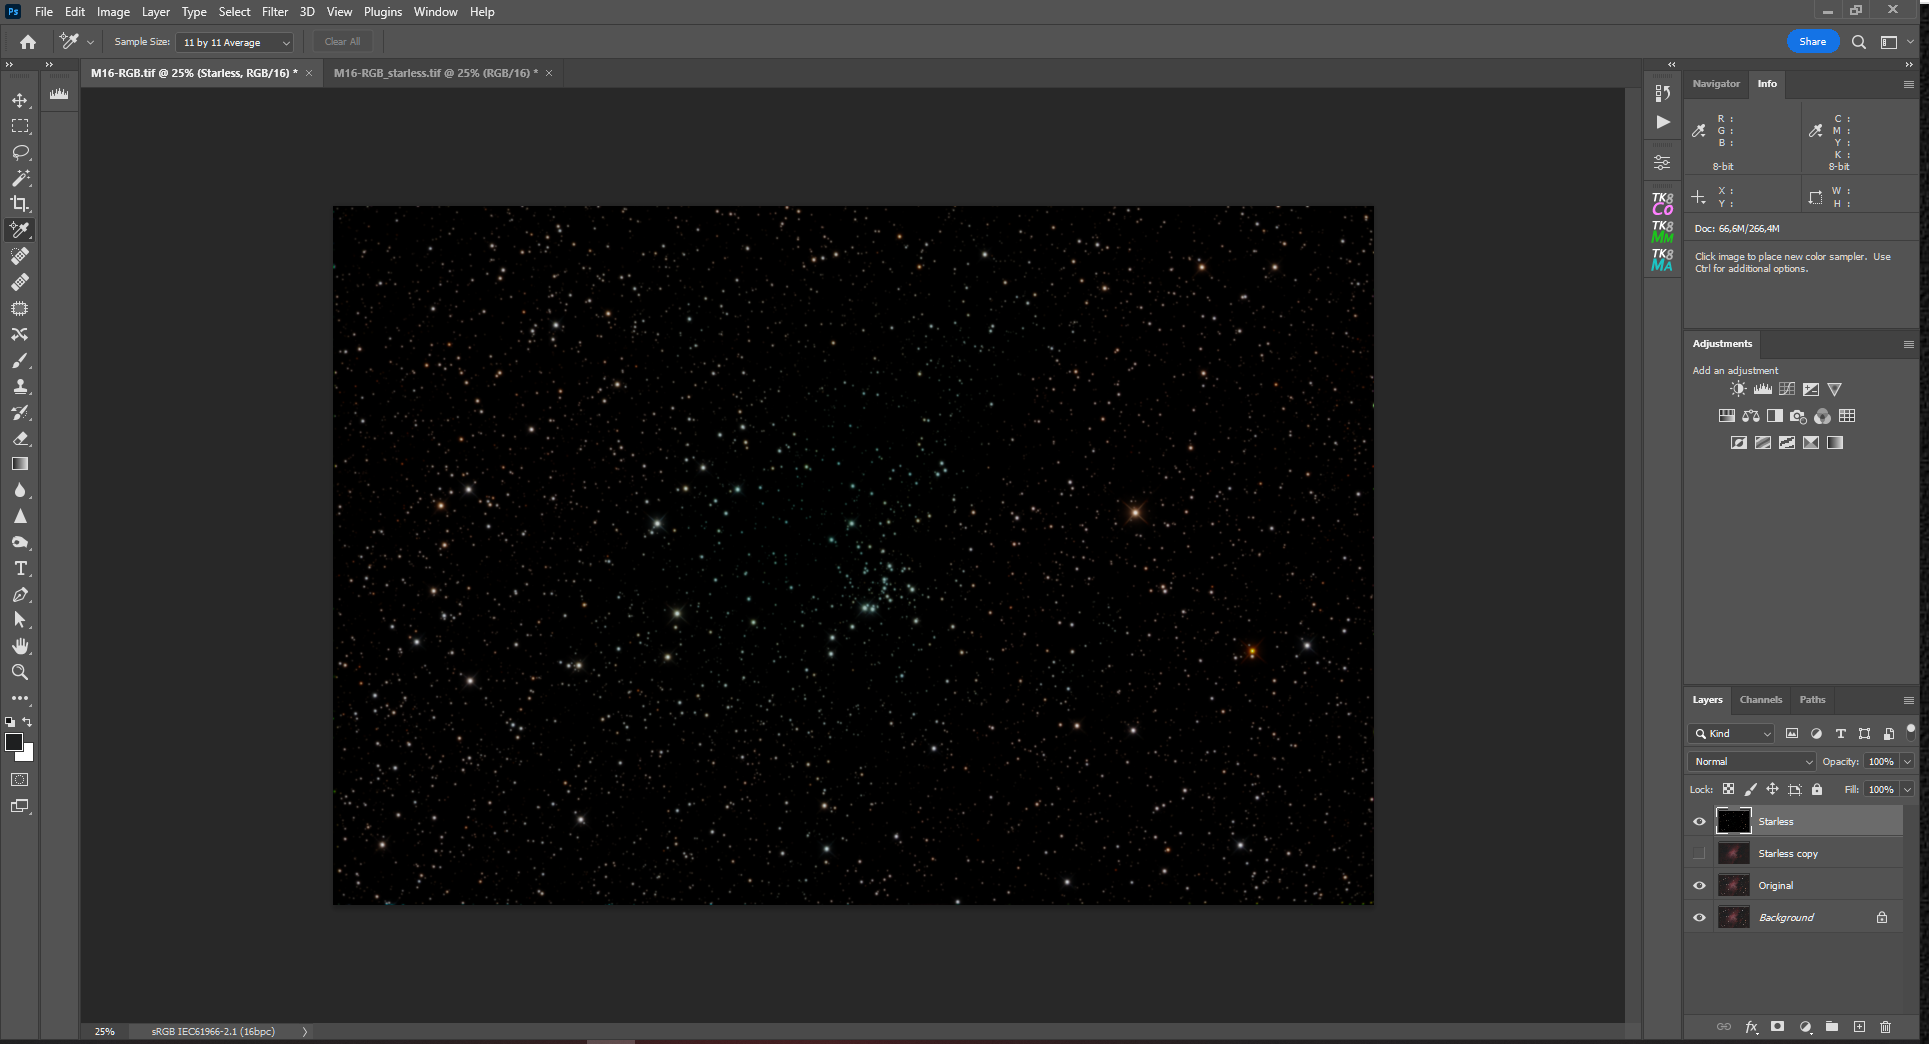Add a Curves adjustment

click(x=1786, y=389)
